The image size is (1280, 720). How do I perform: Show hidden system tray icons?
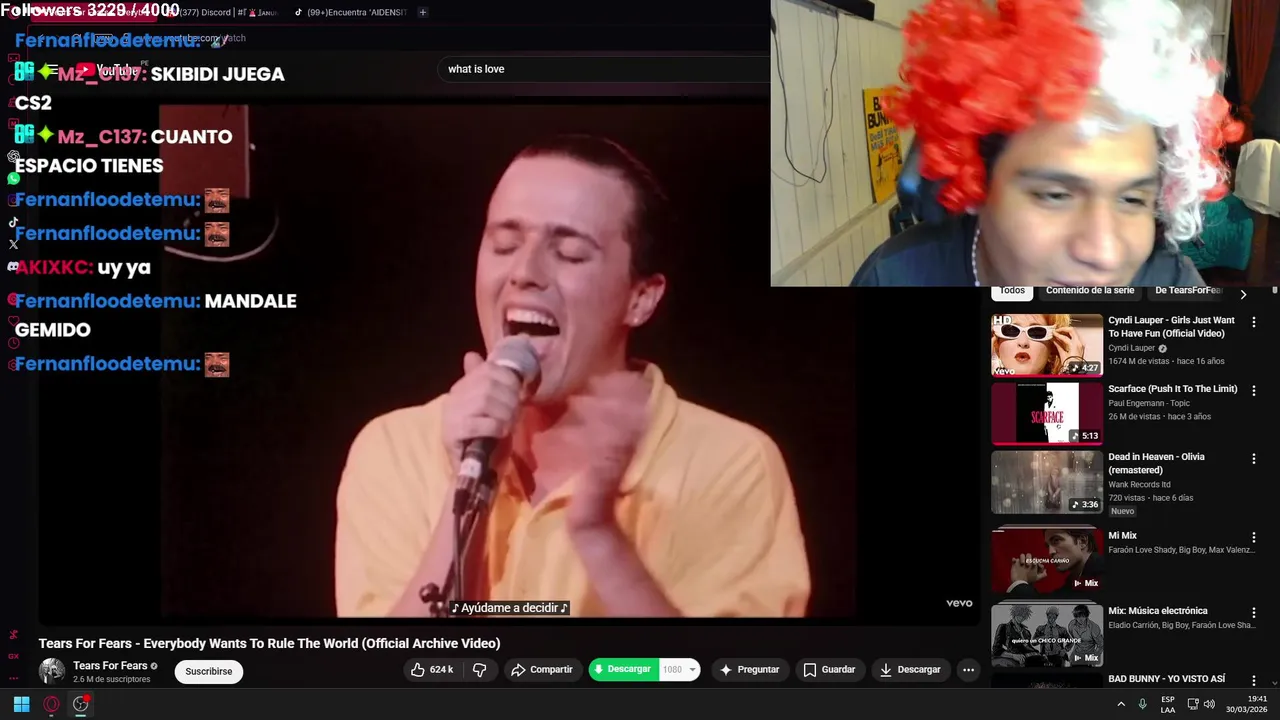pos(1121,704)
